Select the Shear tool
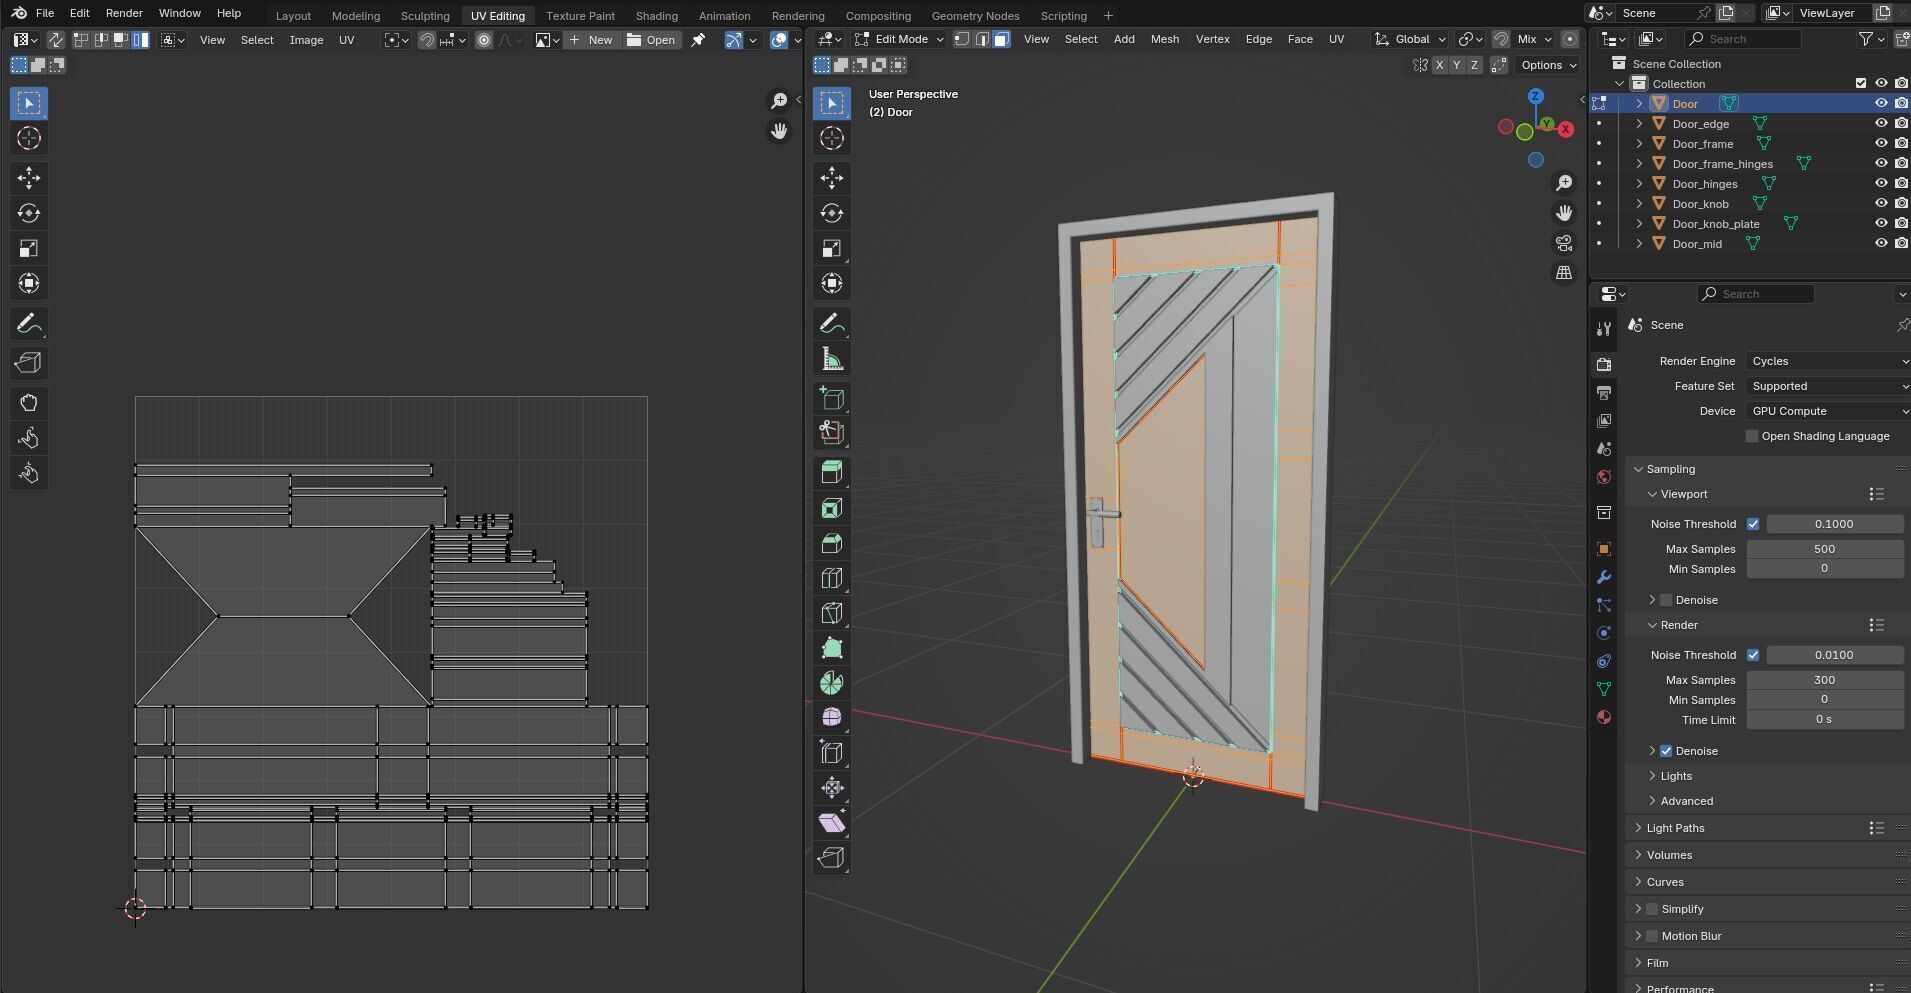Image resolution: width=1911 pixels, height=993 pixels. coord(832,823)
